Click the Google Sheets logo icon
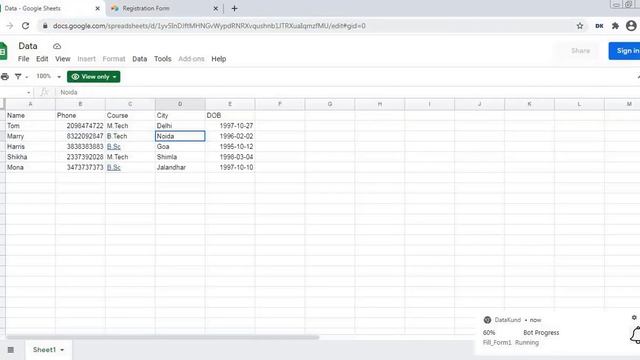This screenshot has width=640, height=360. [3, 51]
